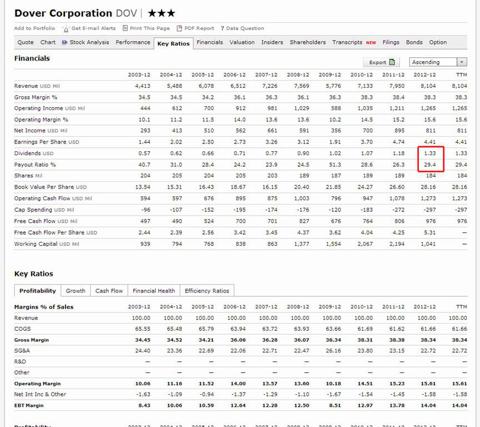The width and height of the screenshot is (480, 427).
Task: Click the Get E-mail Alerts link
Action: coord(93,28)
